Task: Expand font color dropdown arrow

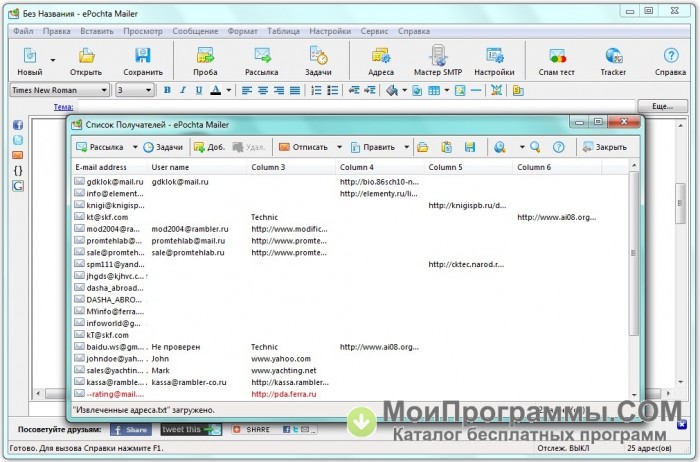Action: (229, 91)
